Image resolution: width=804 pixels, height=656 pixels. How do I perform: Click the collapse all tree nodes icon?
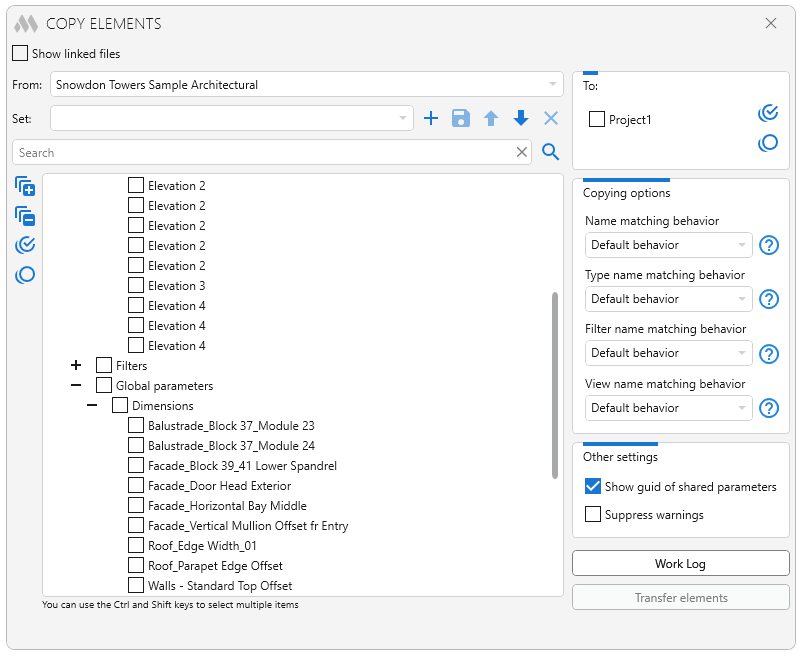[x=25, y=216]
